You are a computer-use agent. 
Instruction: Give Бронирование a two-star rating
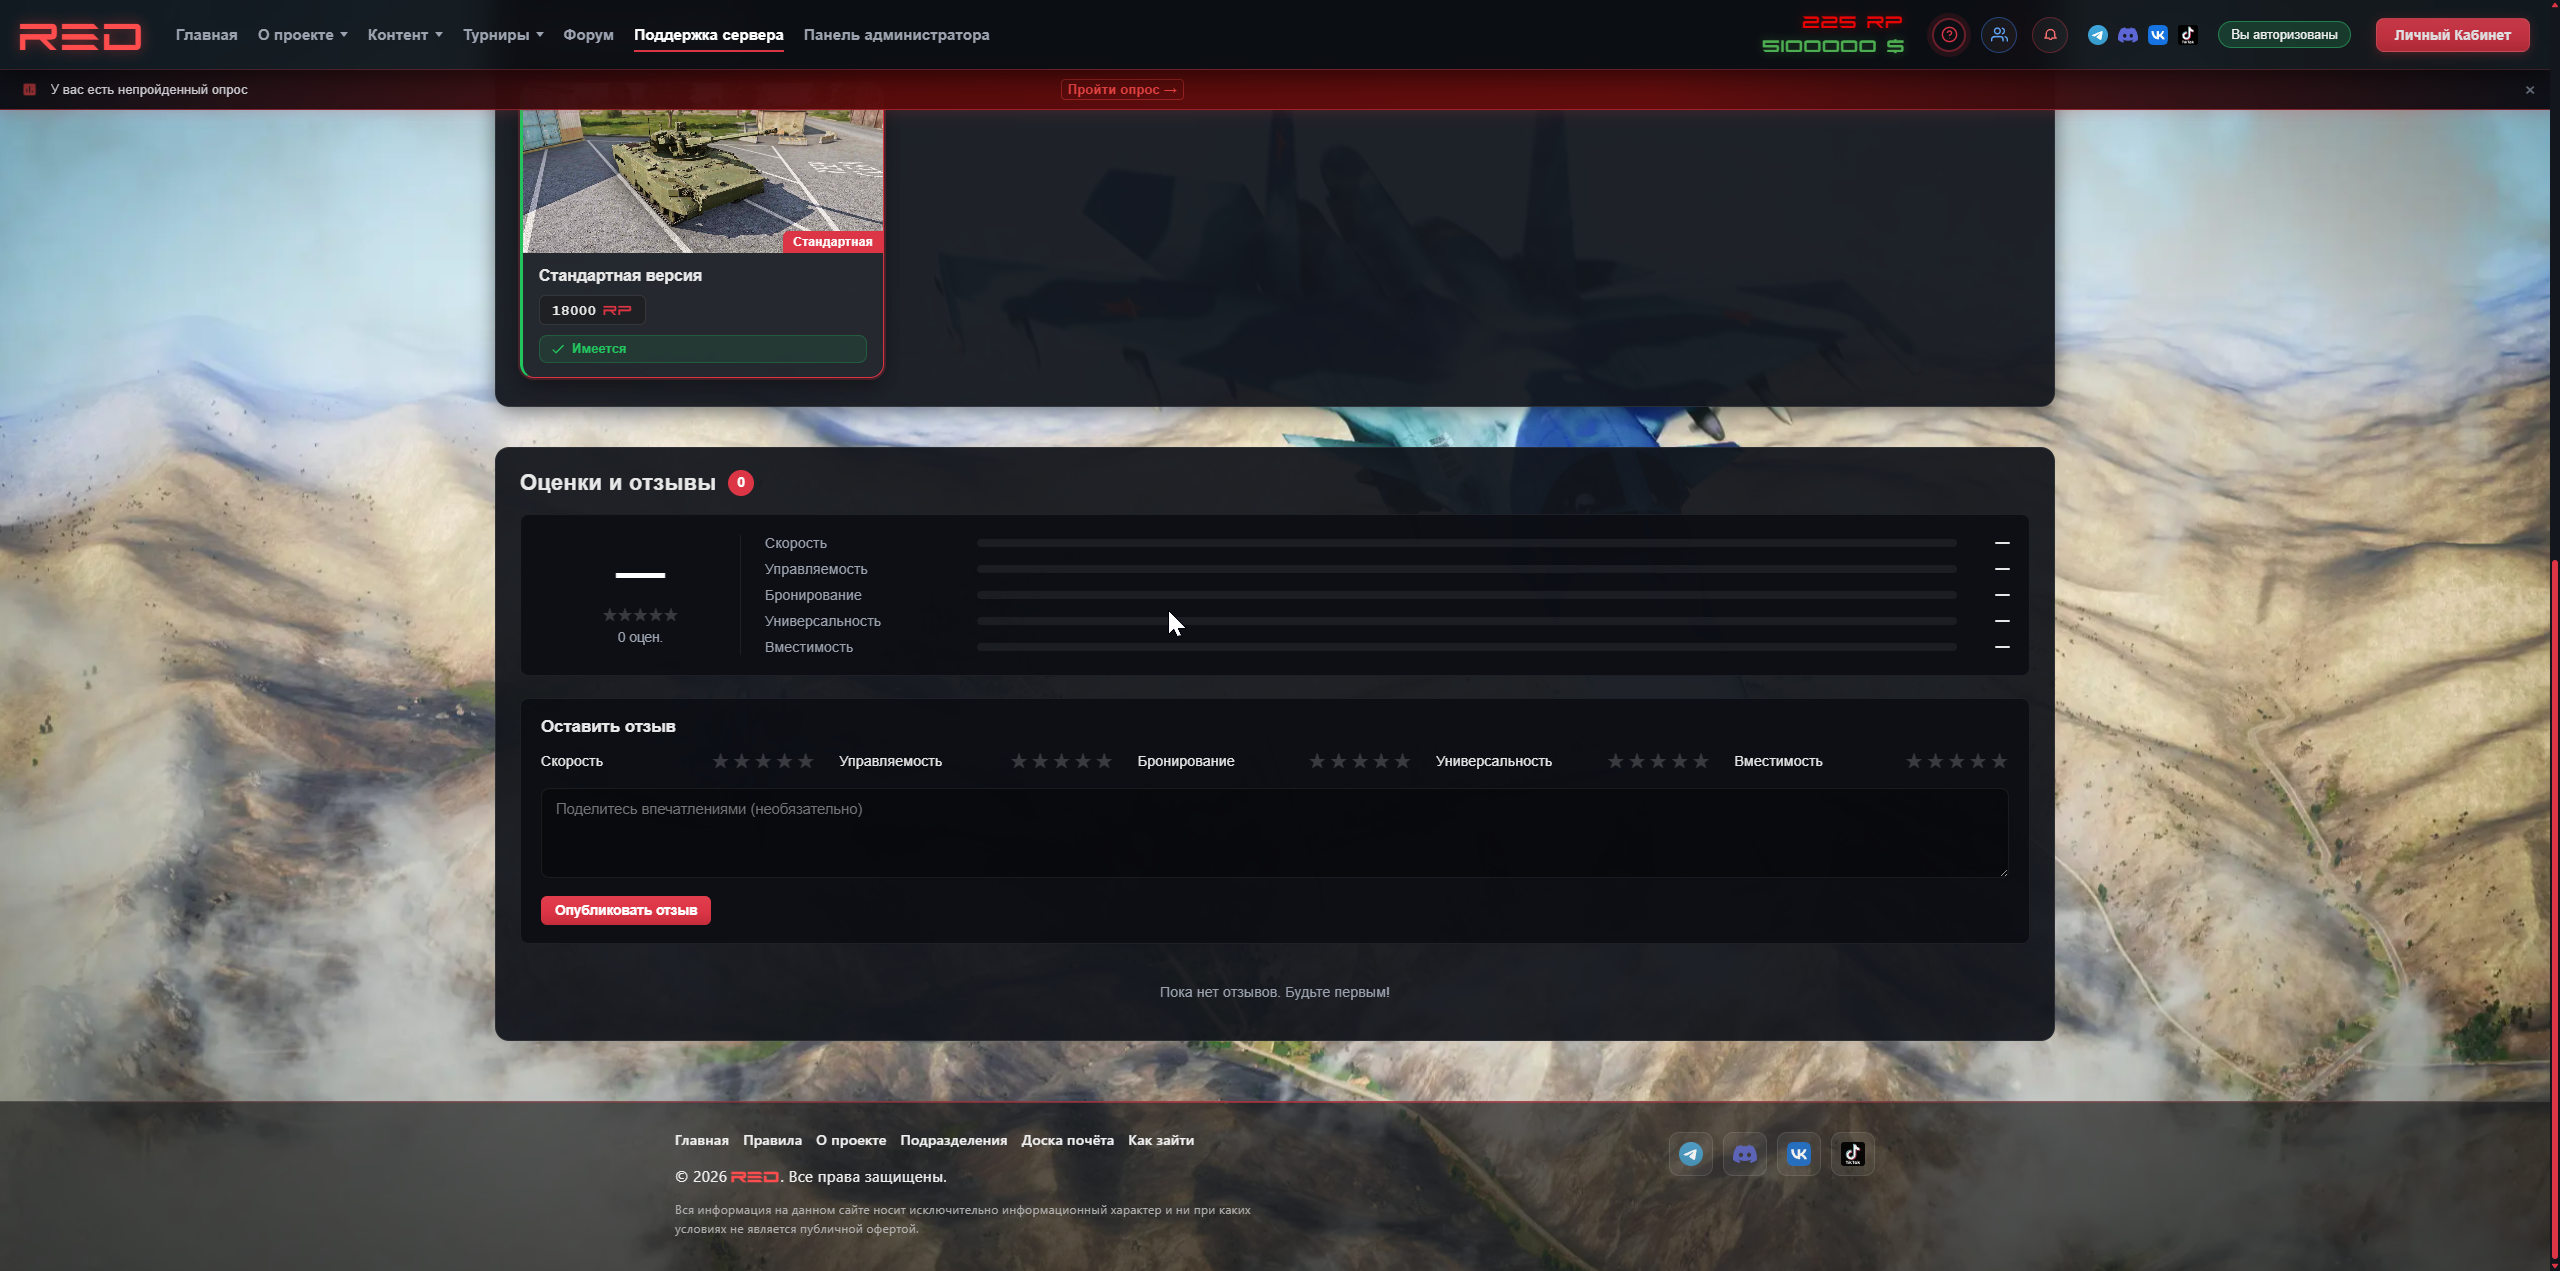(1339, 761)
